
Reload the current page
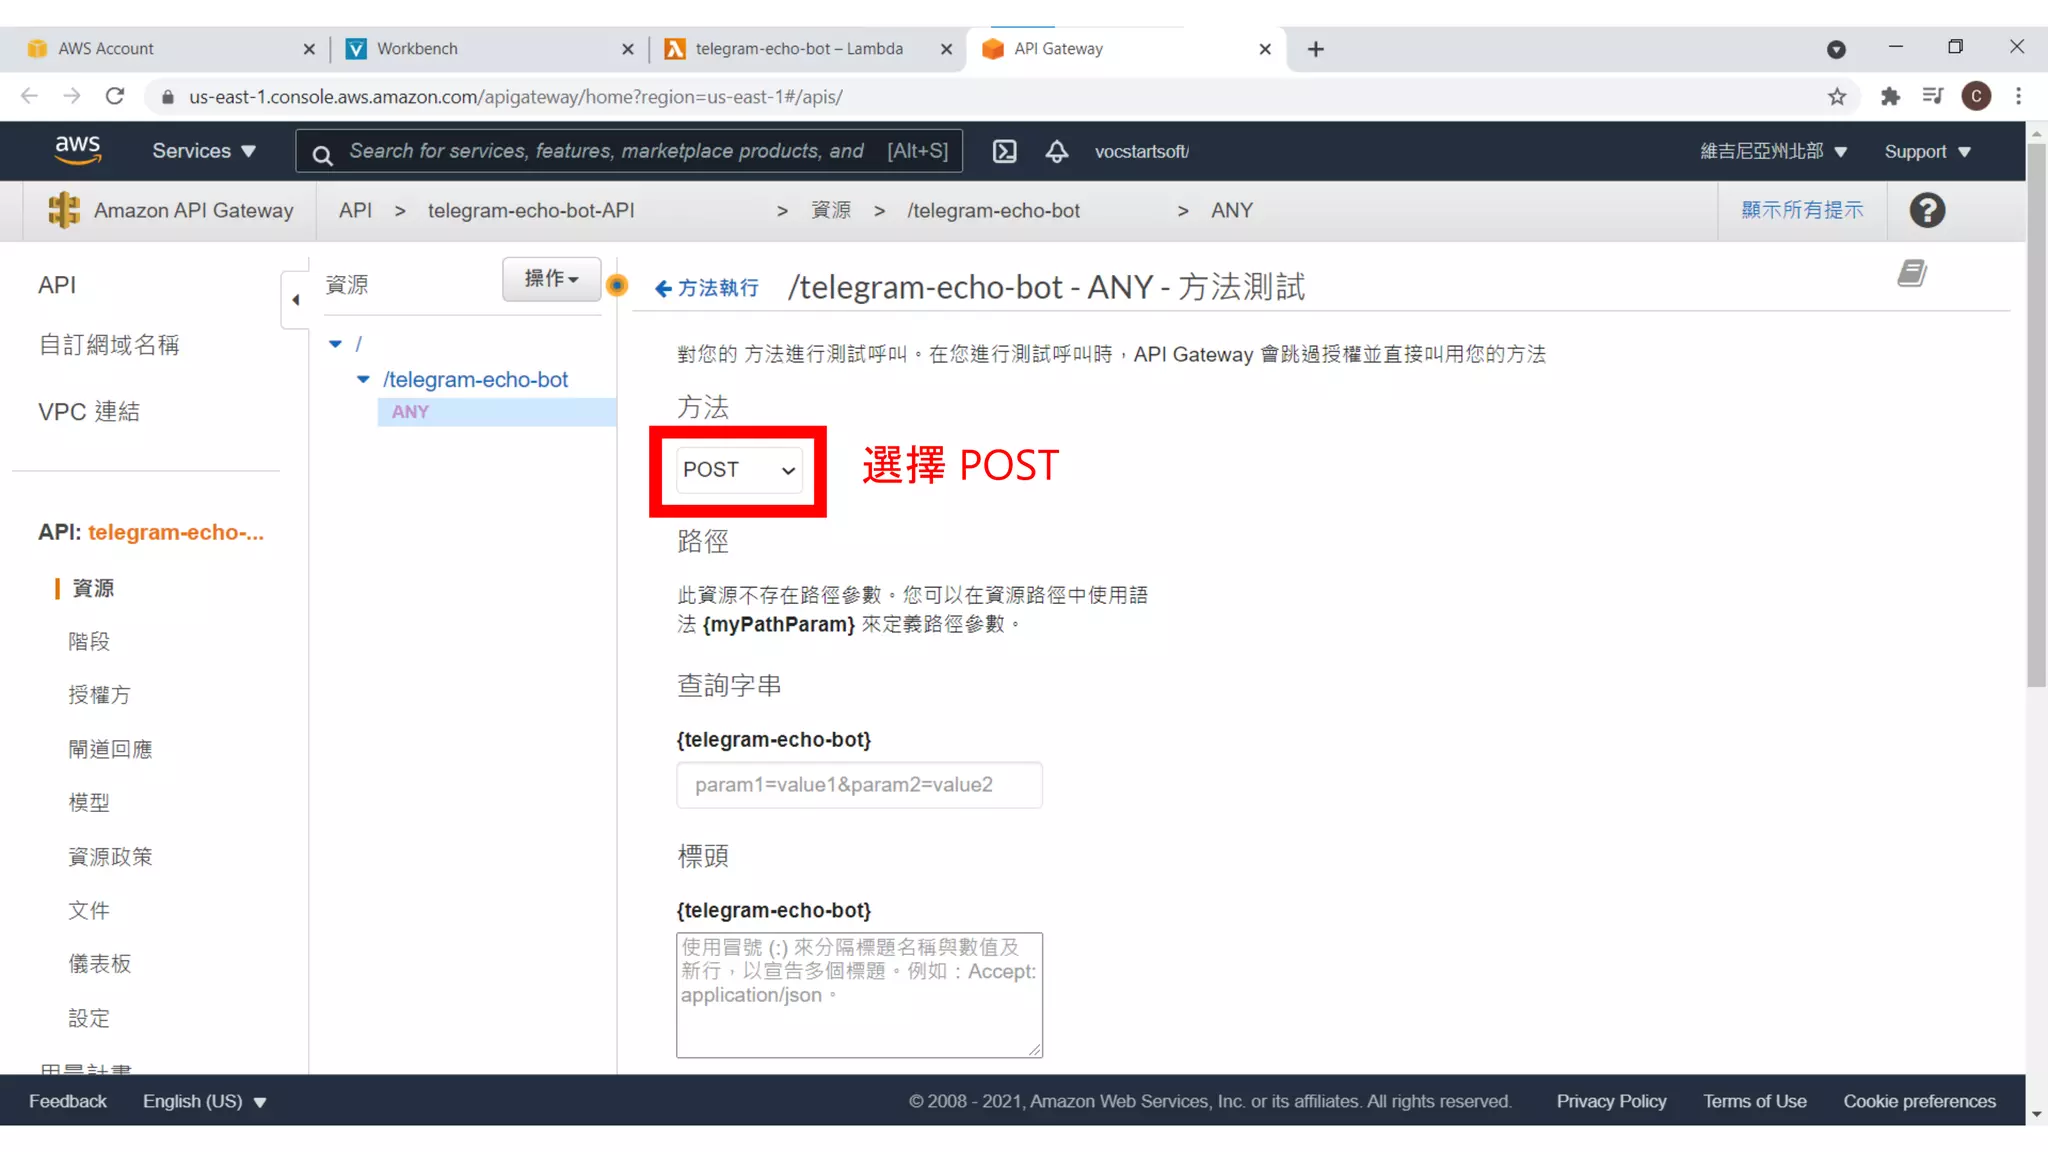115,96
